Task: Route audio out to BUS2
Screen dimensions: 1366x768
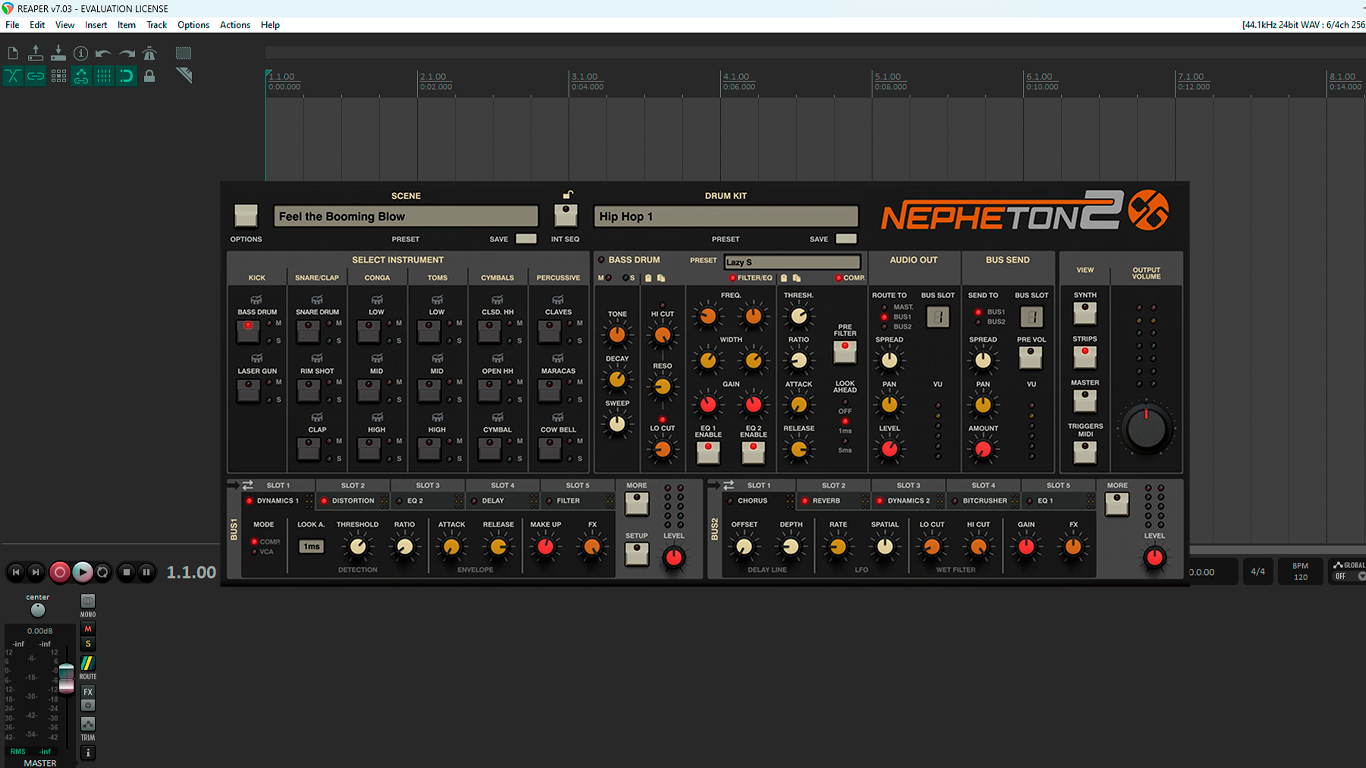Action: (x=884, y=327)
